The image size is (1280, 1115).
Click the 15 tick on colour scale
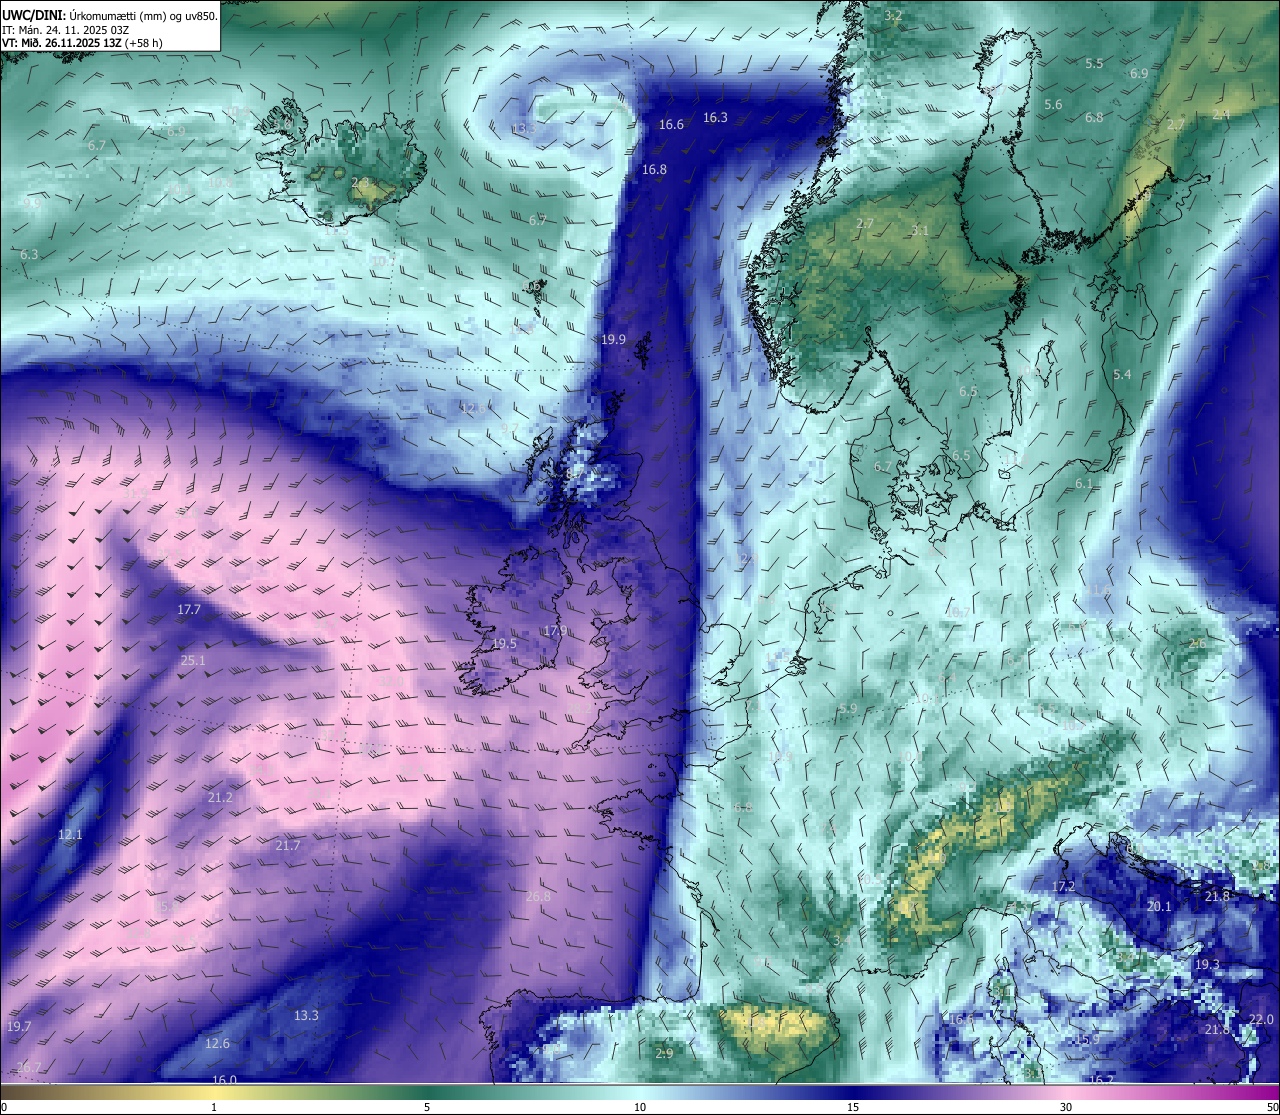click(853, 1107)
